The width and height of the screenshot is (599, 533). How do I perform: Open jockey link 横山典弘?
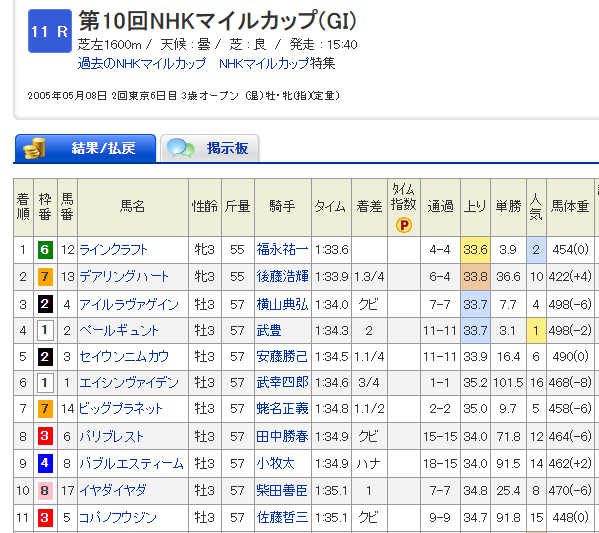click(282, 305)
